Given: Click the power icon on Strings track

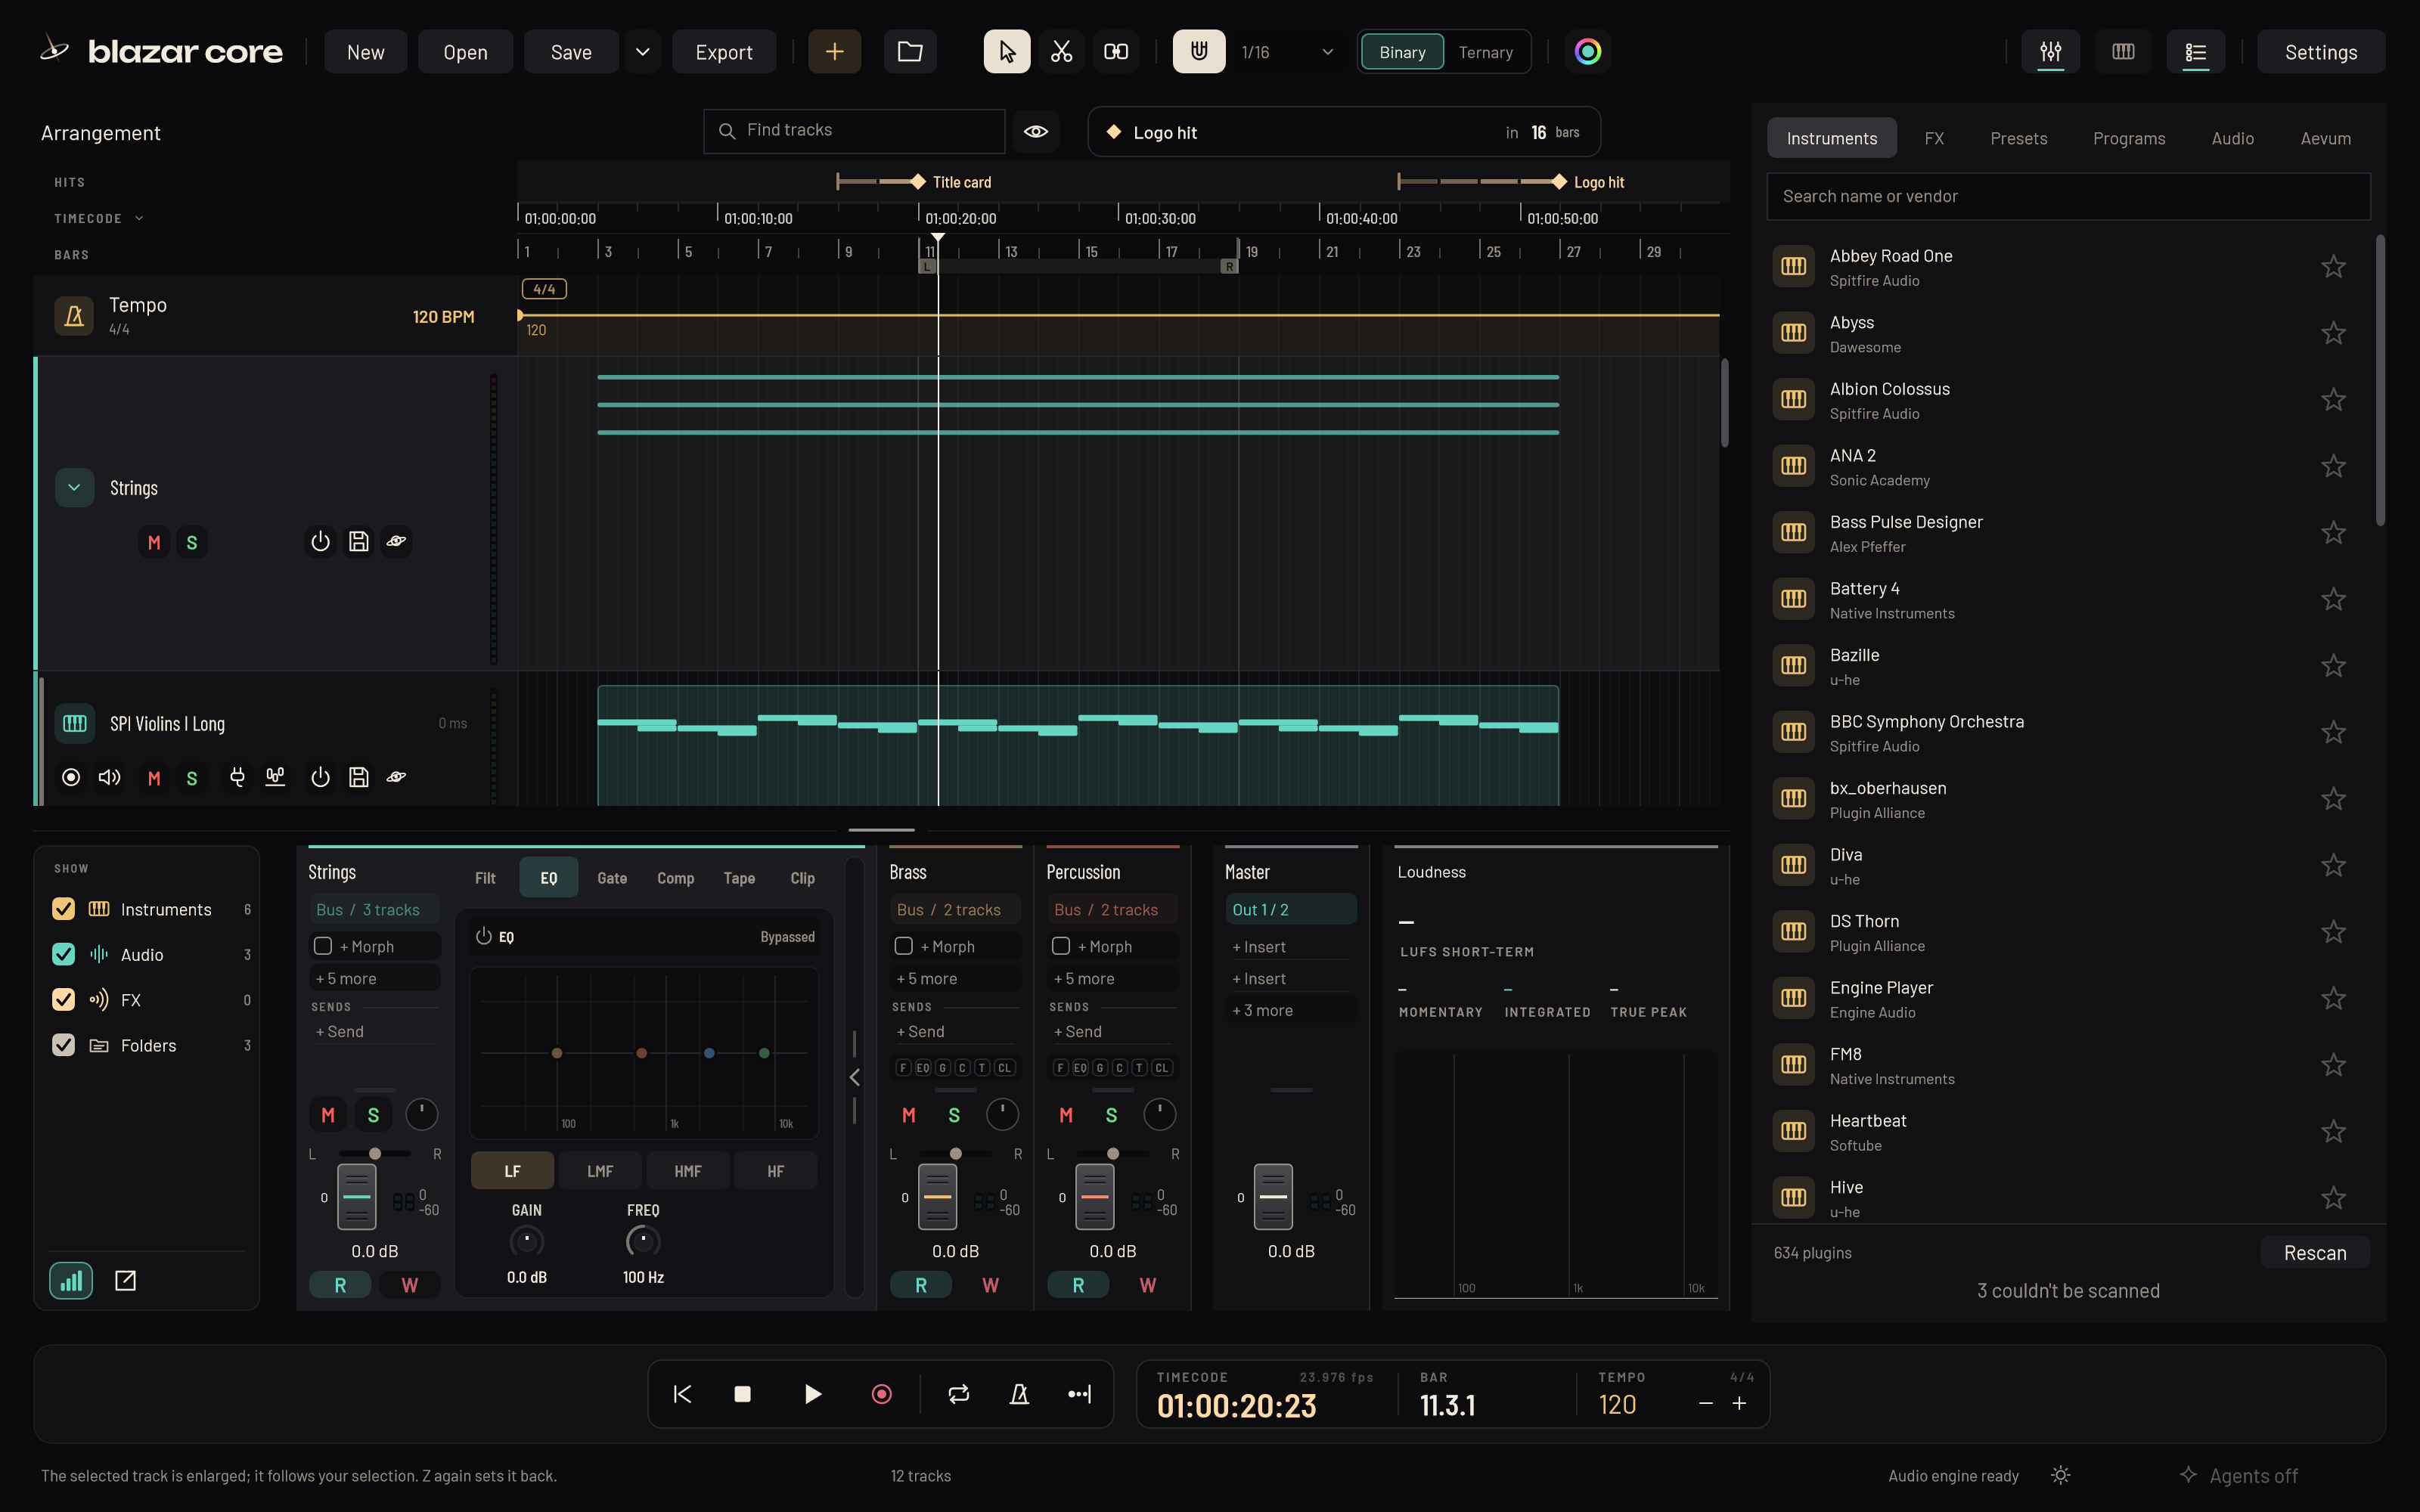Looking at the screenshot, I should click(320, 542).
